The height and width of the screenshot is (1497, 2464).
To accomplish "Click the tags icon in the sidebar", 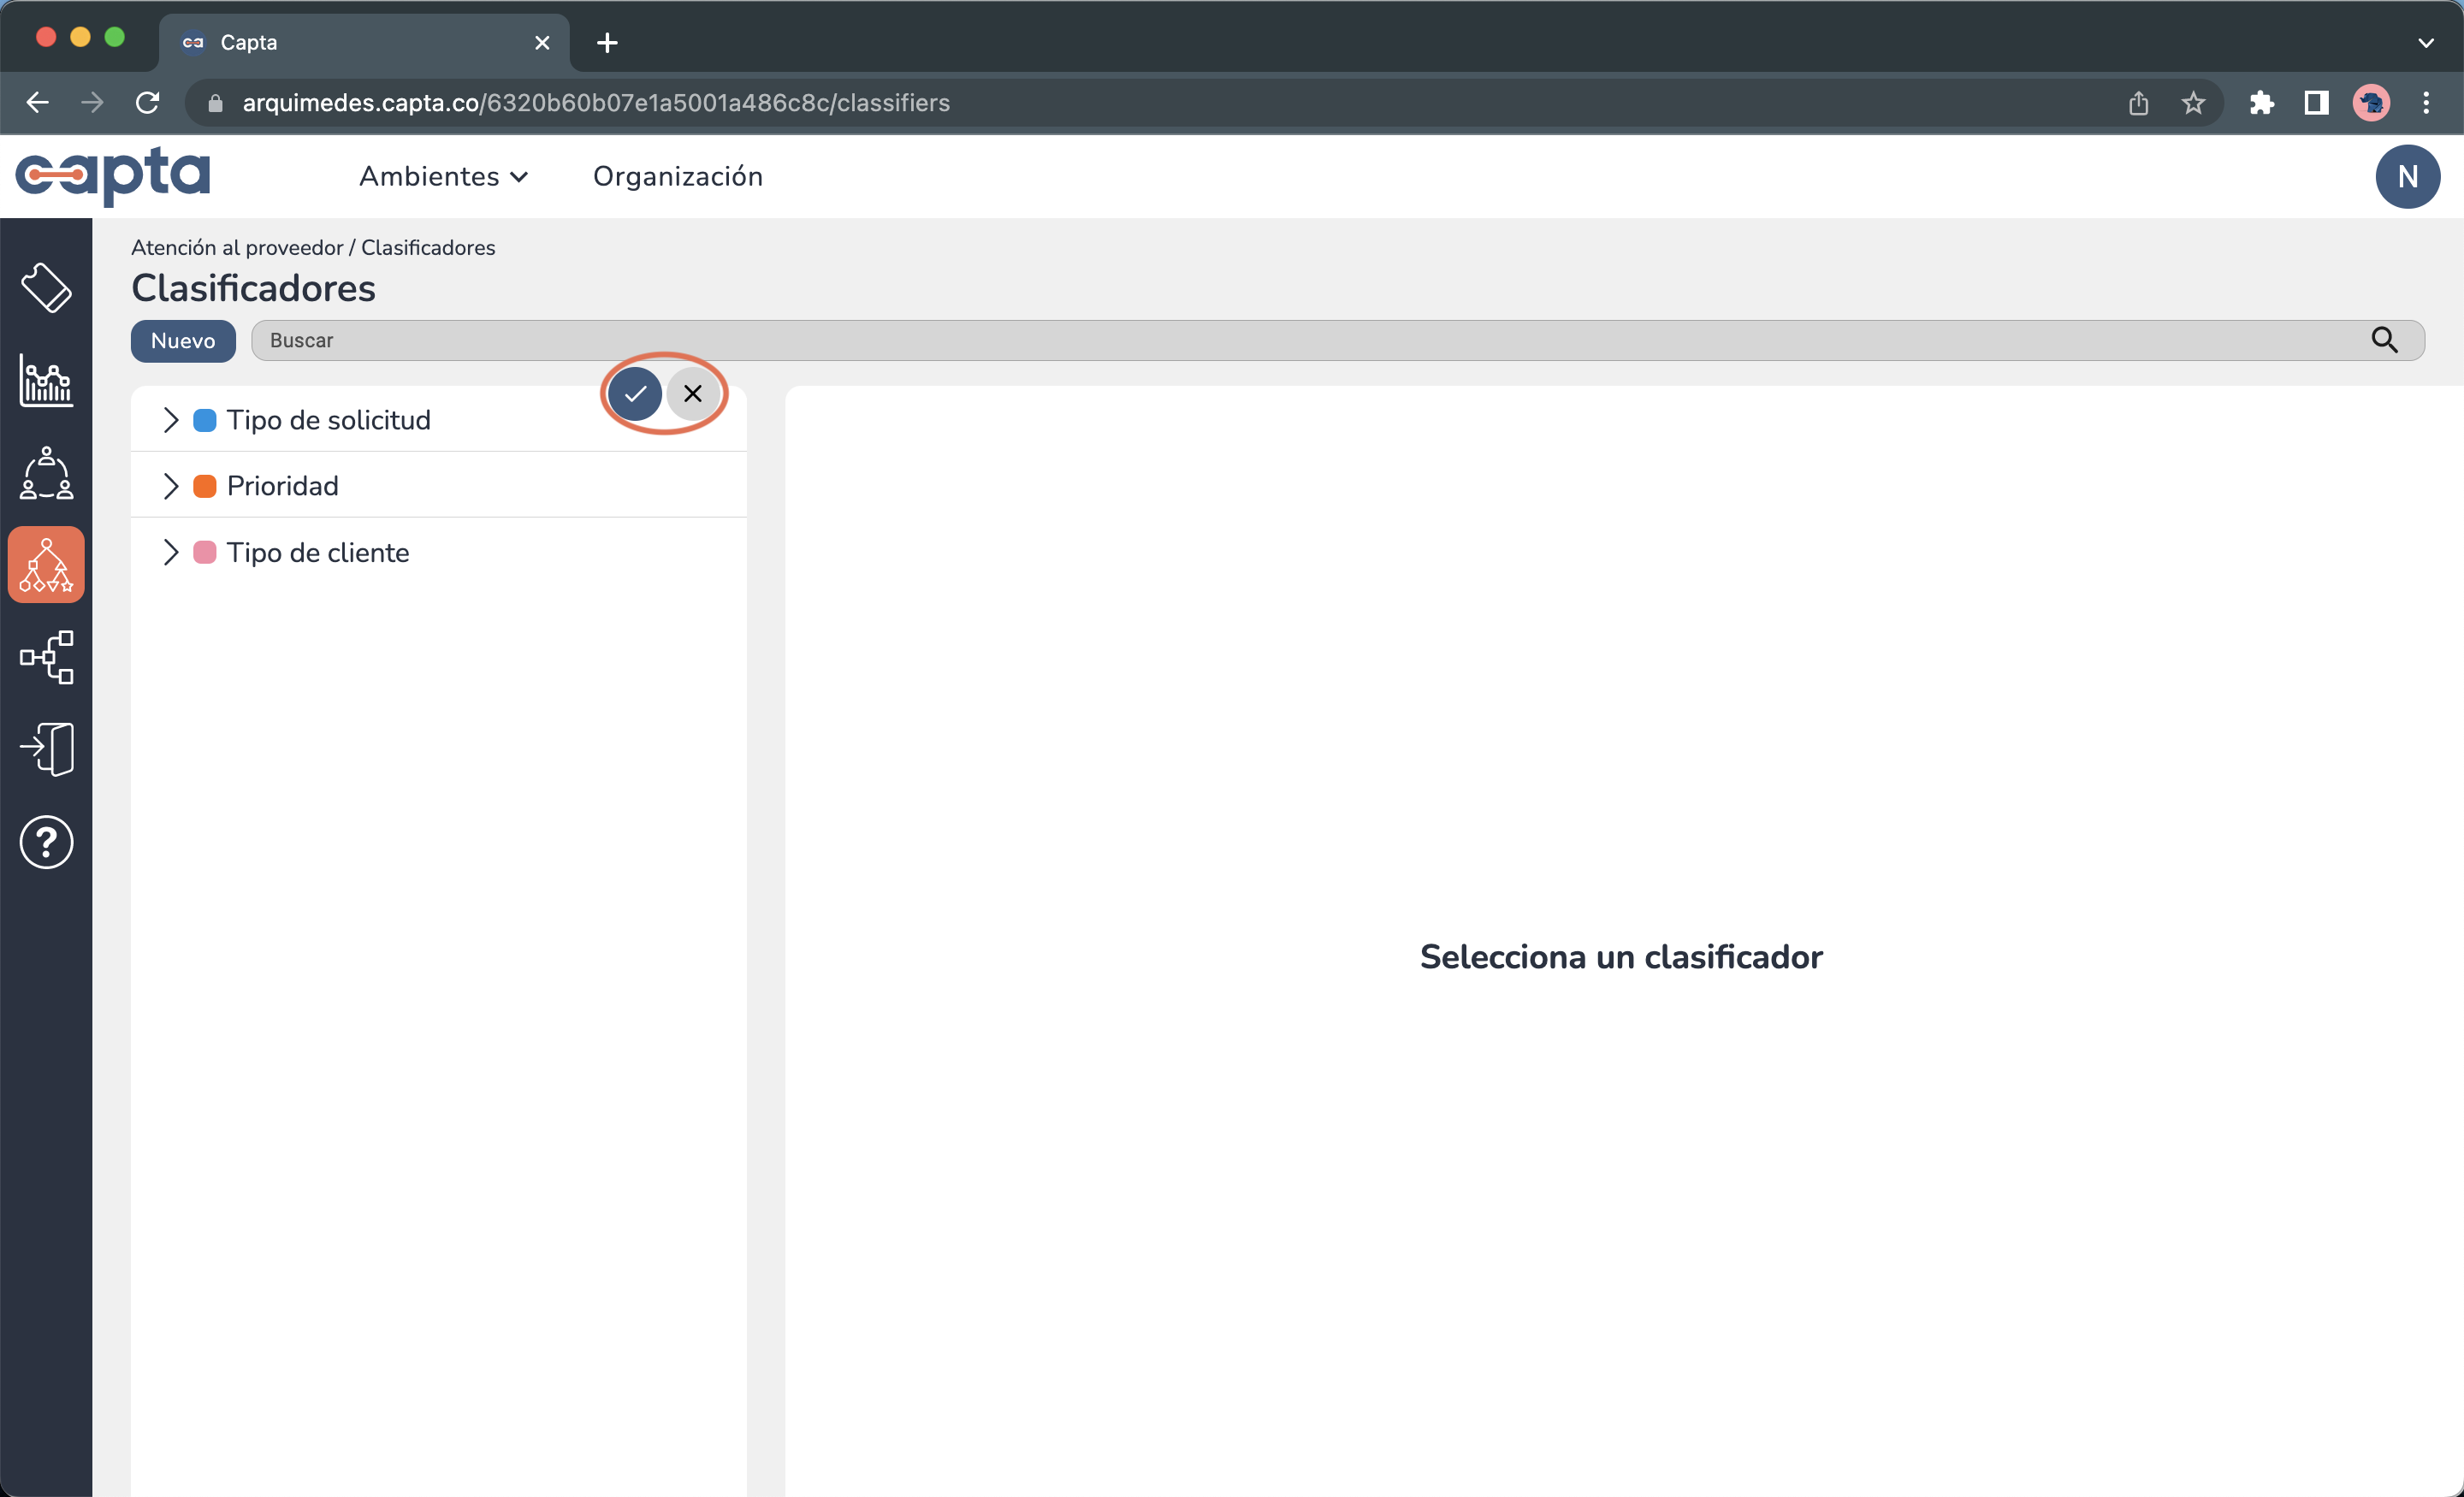I will click(x=46, y=289).
